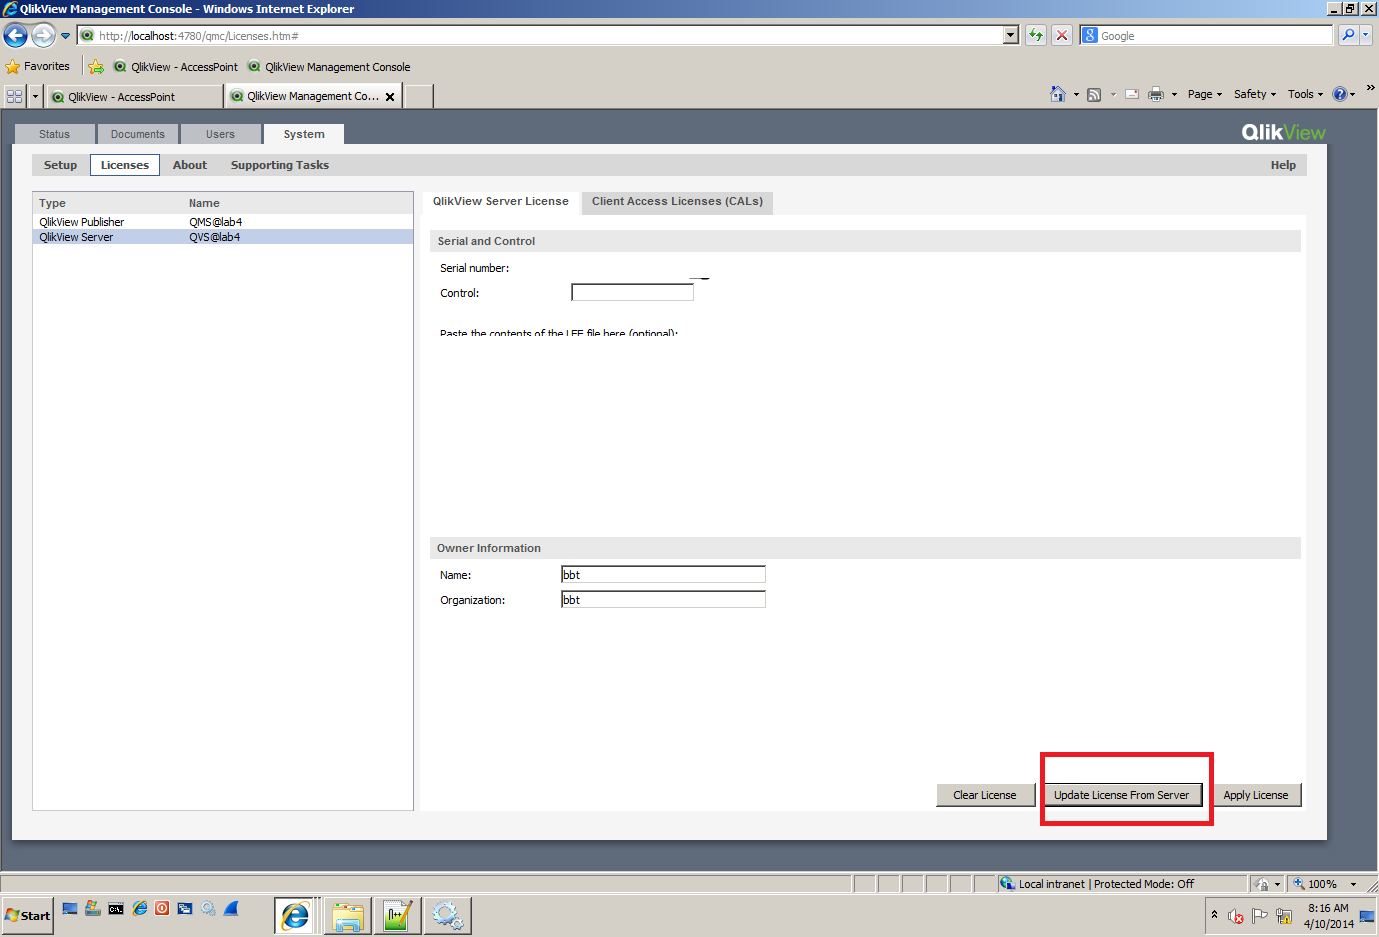This screenshot has width=1379, height=937.
Task: Click the Help question mark icon
Action: [x=1340, y=94]
